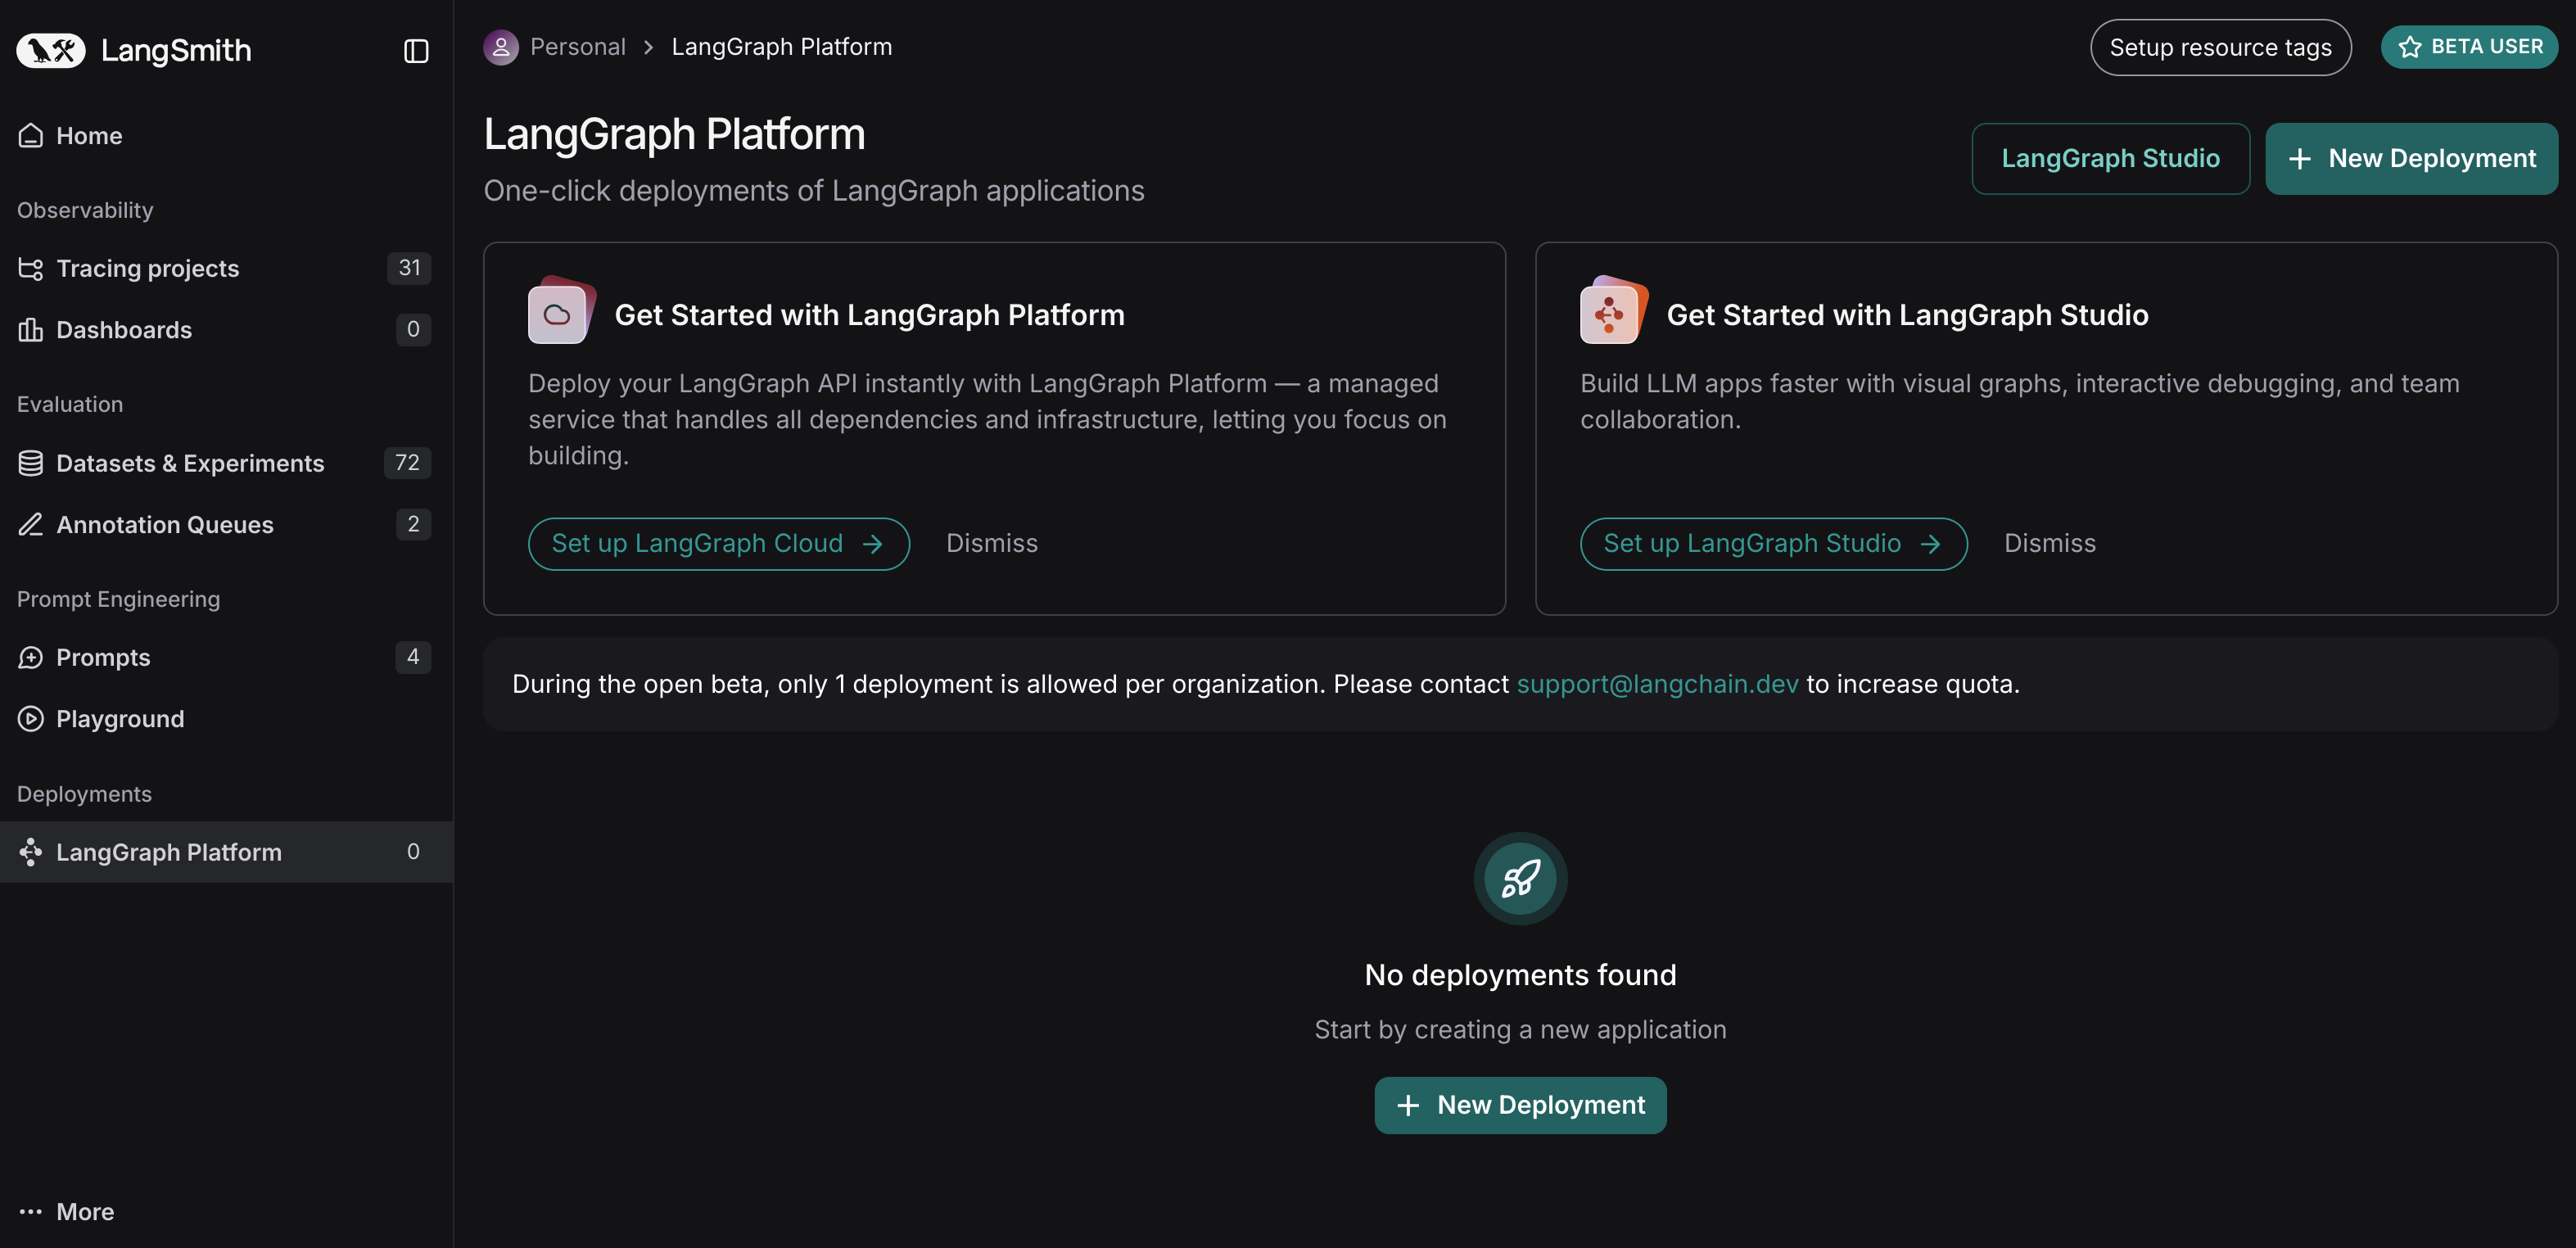This screenshot has width=2576, height=1248.
Task: Open Datasets & Experiments
Action: [x=226, y=463]
